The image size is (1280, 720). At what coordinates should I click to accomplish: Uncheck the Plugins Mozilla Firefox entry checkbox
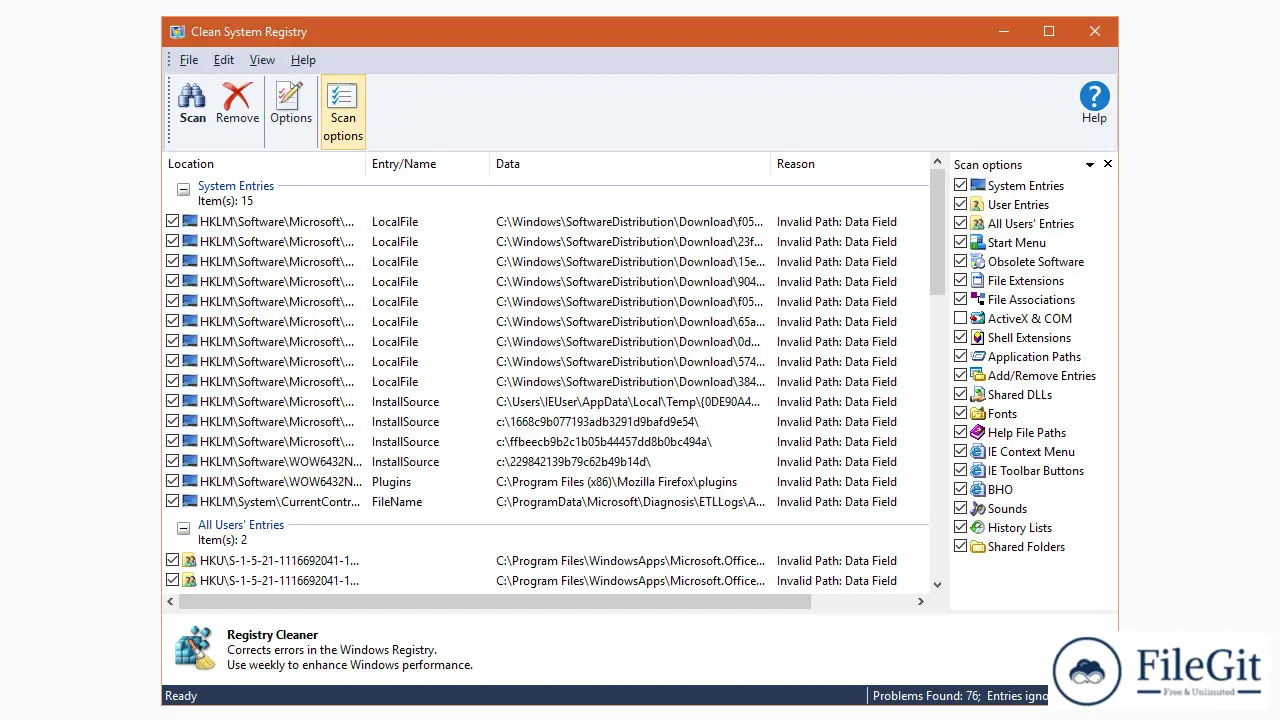click(173, 481)
